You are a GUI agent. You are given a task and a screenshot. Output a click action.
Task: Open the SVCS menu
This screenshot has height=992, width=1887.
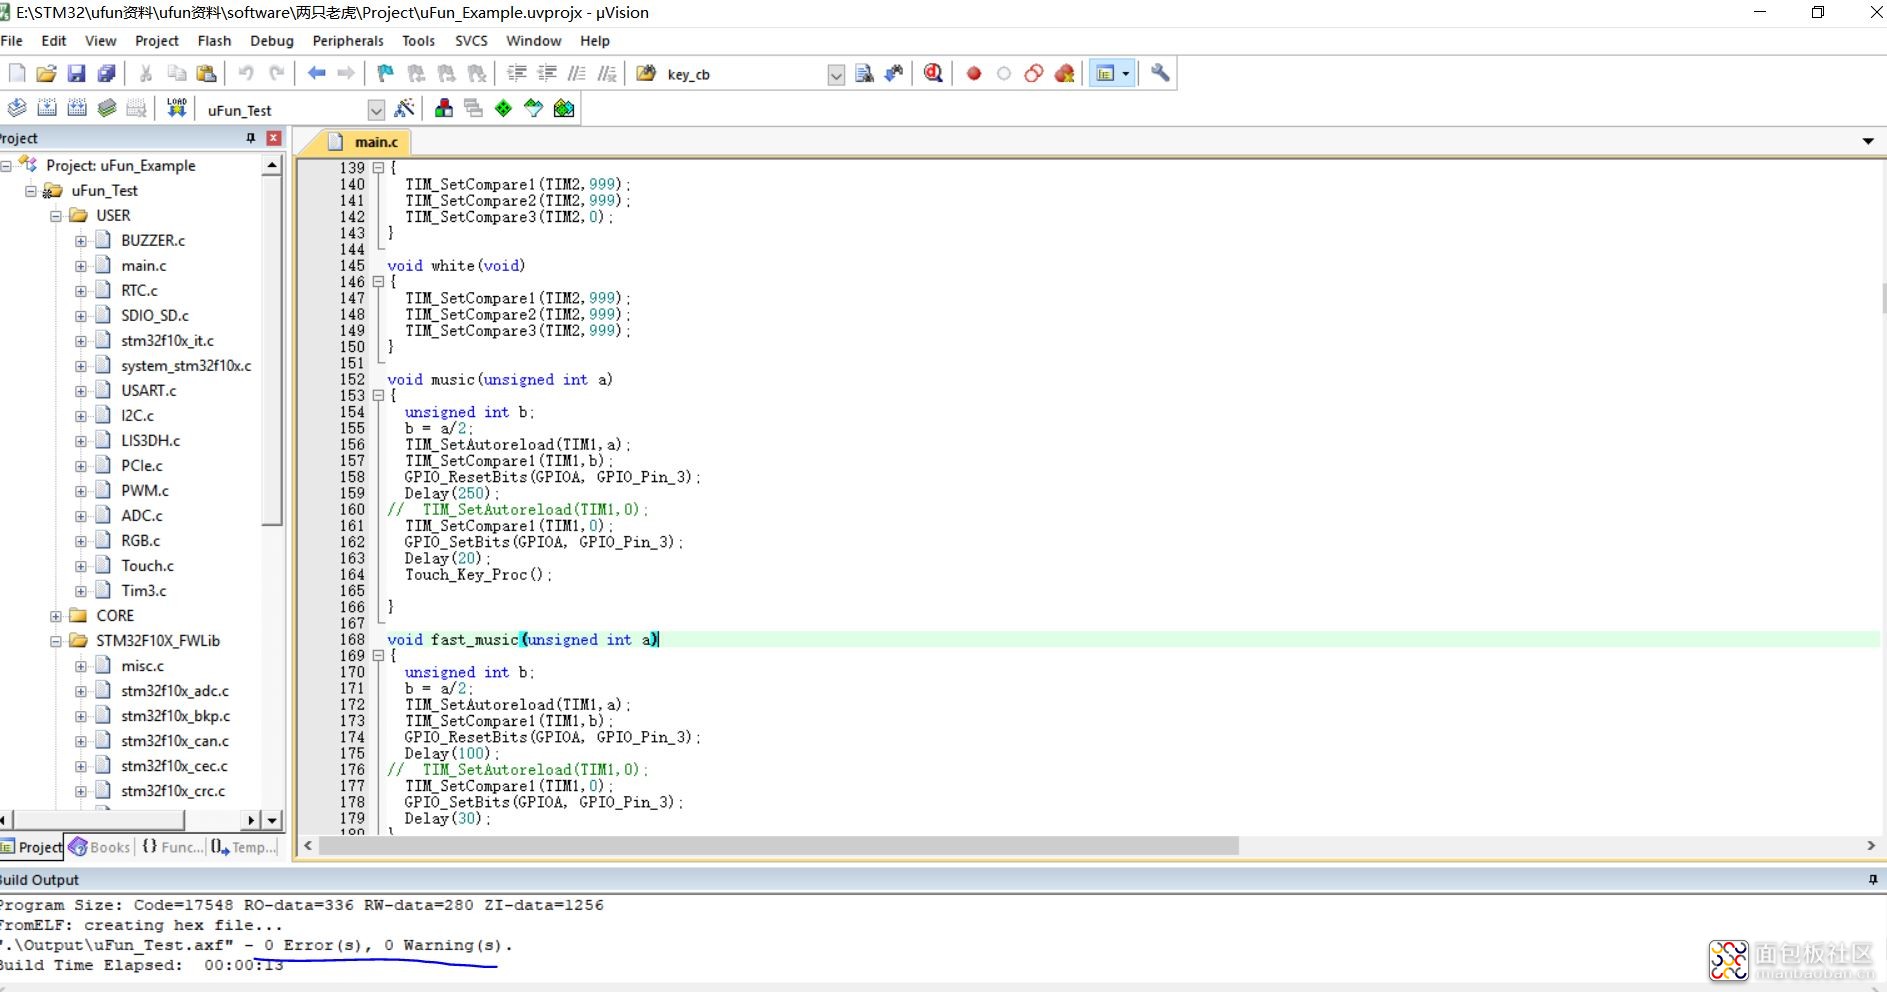pos(471,41)
